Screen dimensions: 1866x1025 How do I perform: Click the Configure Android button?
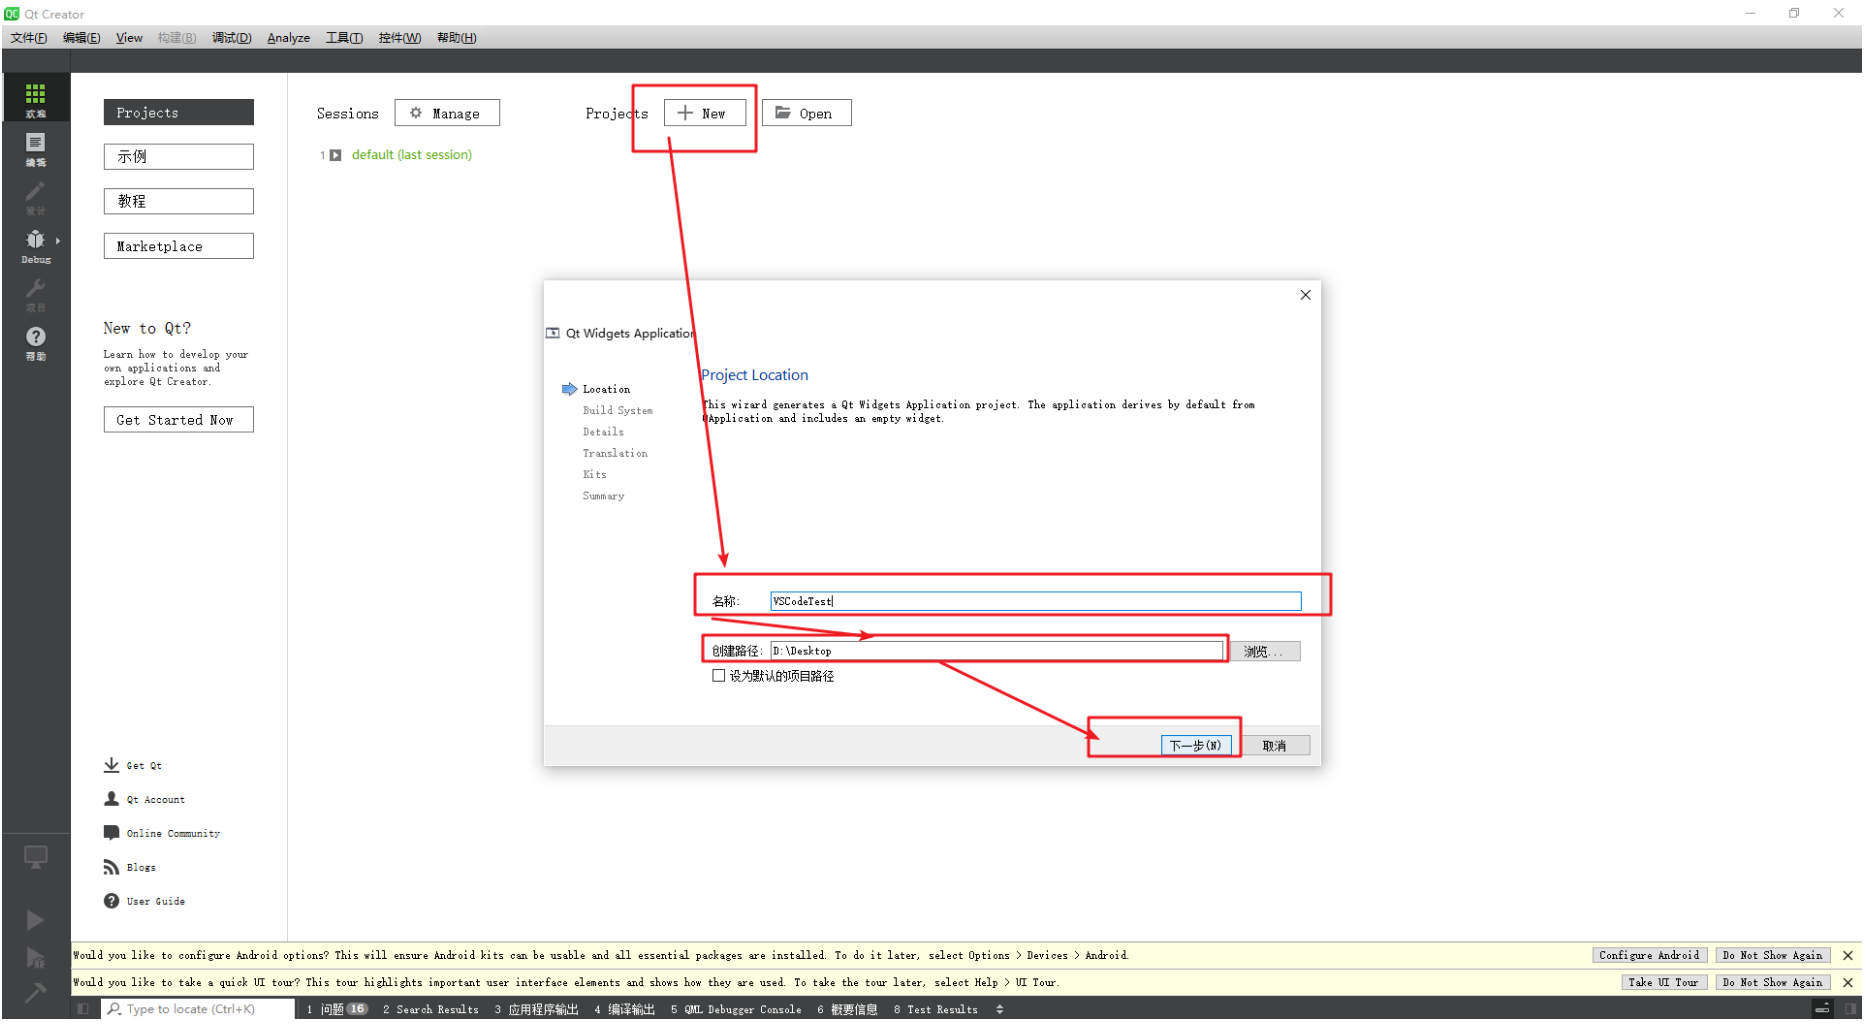coord(1649,956)
